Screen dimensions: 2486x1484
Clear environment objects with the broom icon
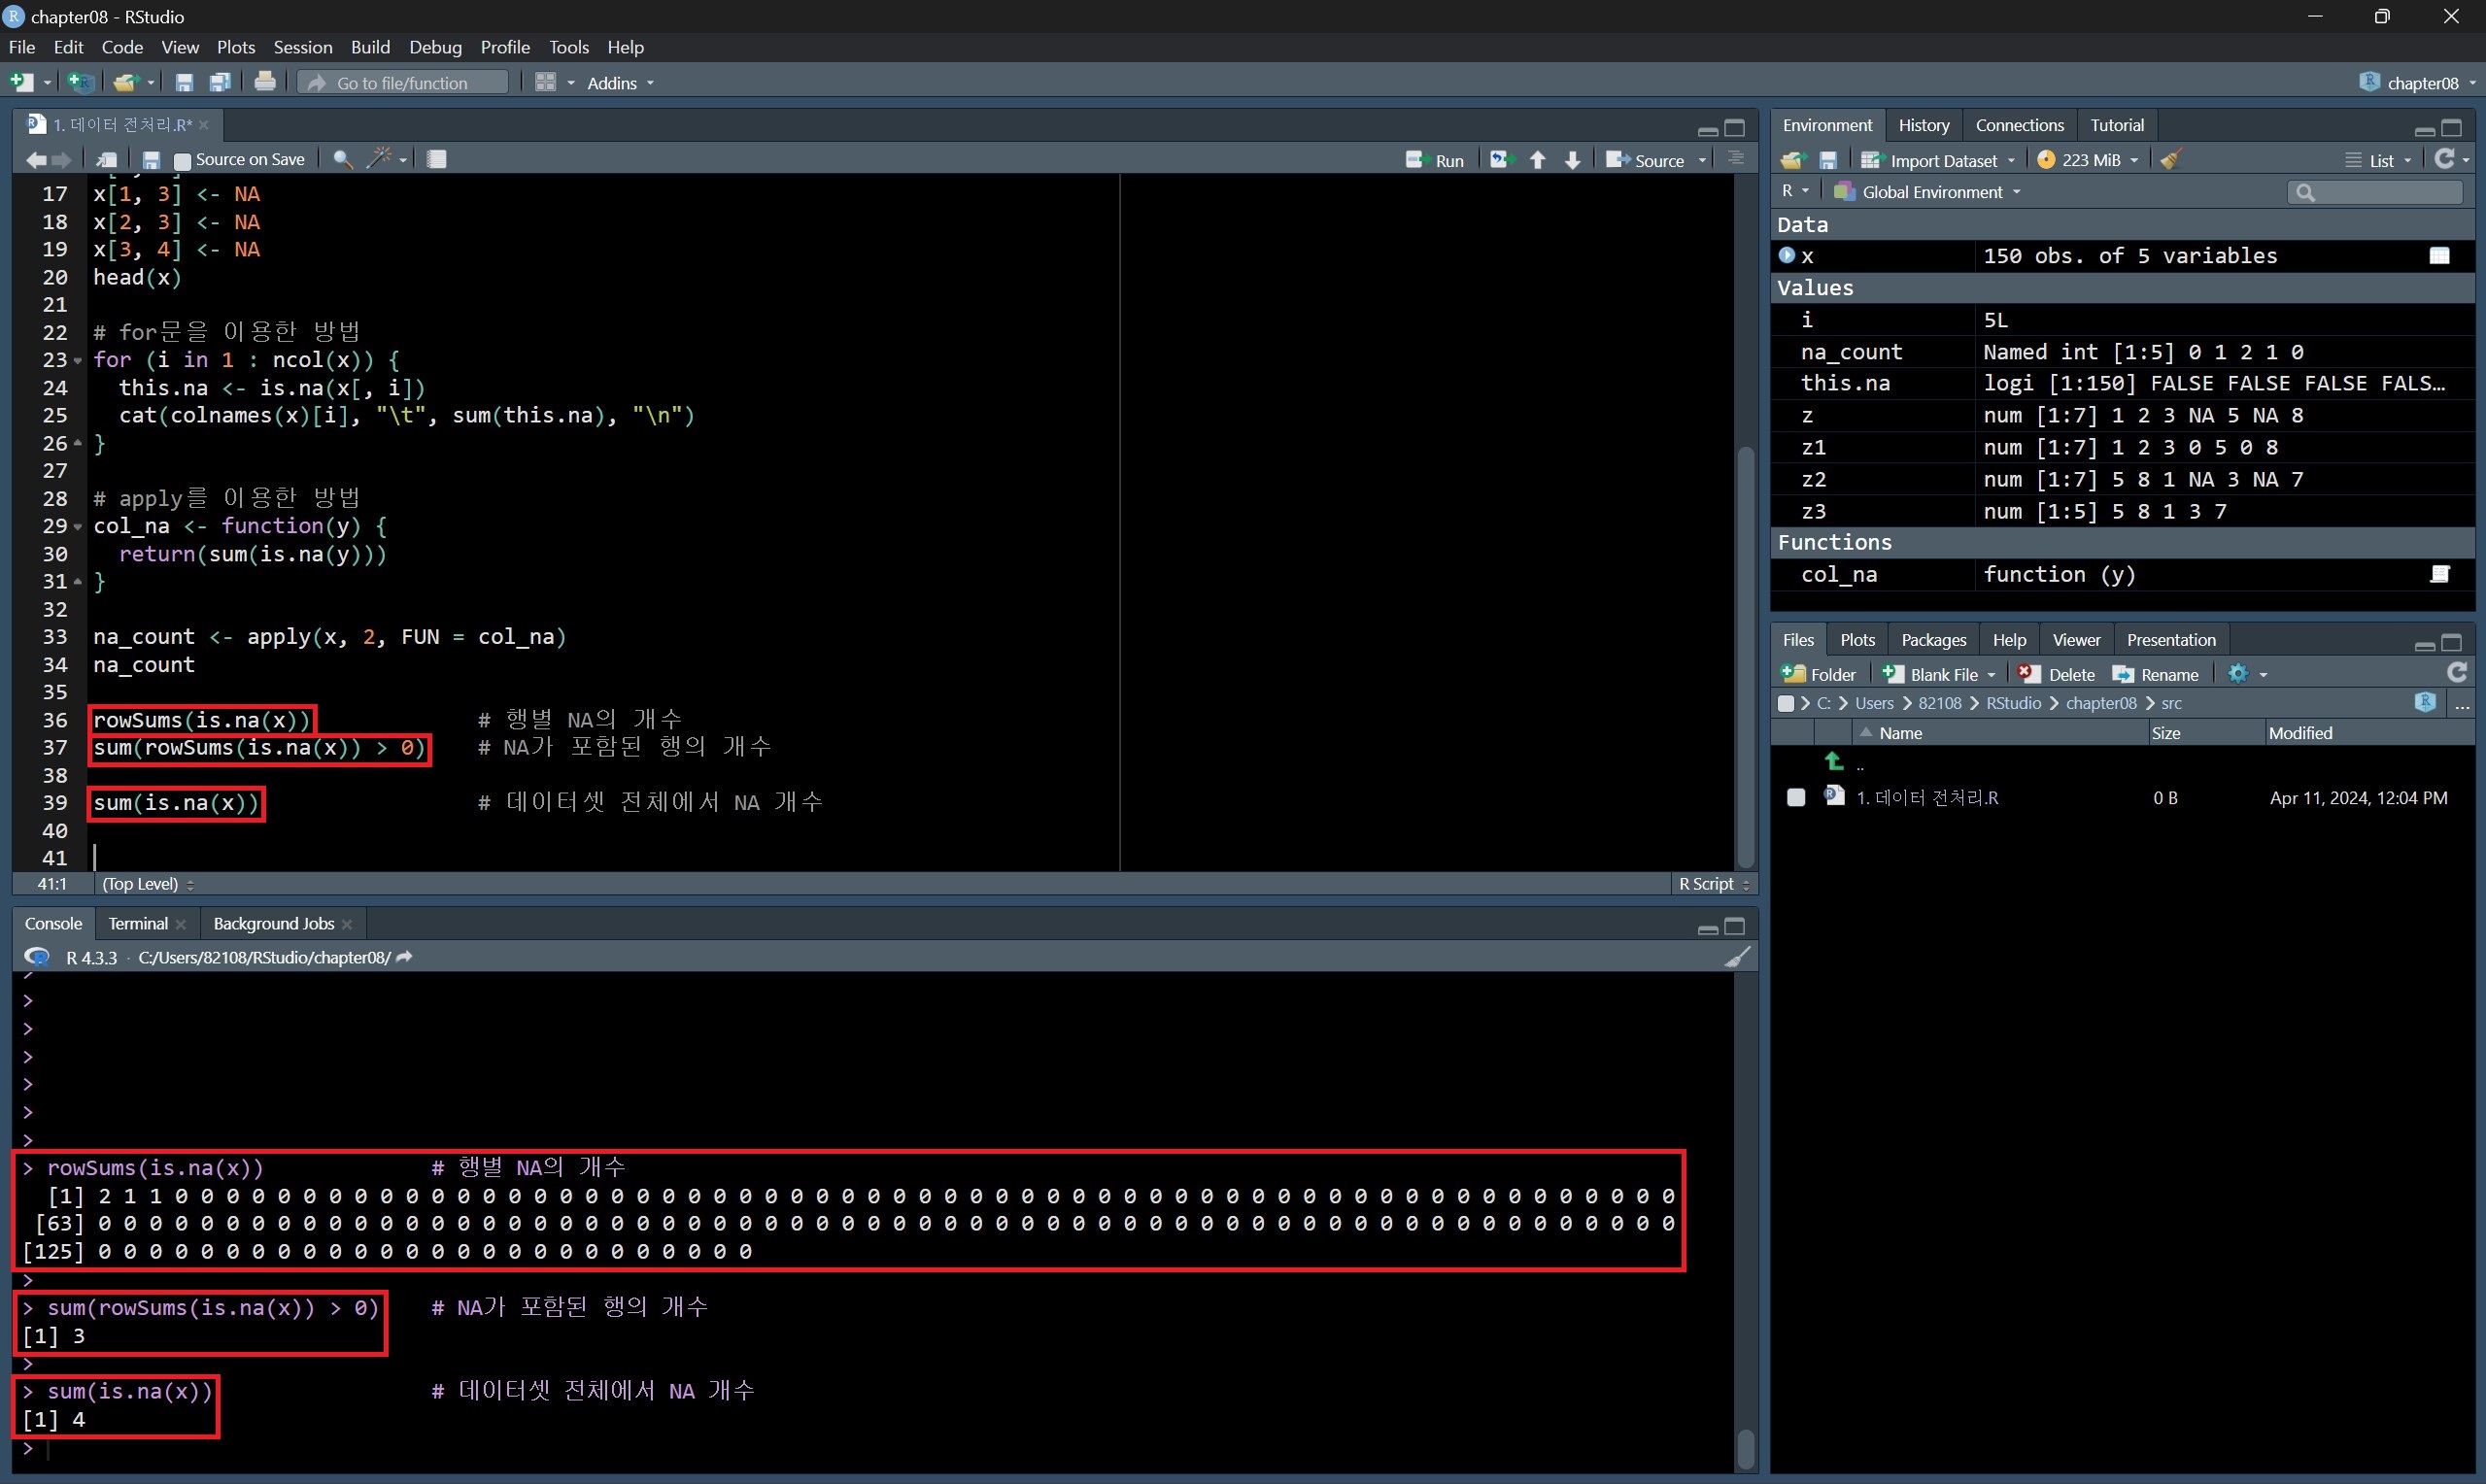pyautogui.click(x=2170, y=160)
